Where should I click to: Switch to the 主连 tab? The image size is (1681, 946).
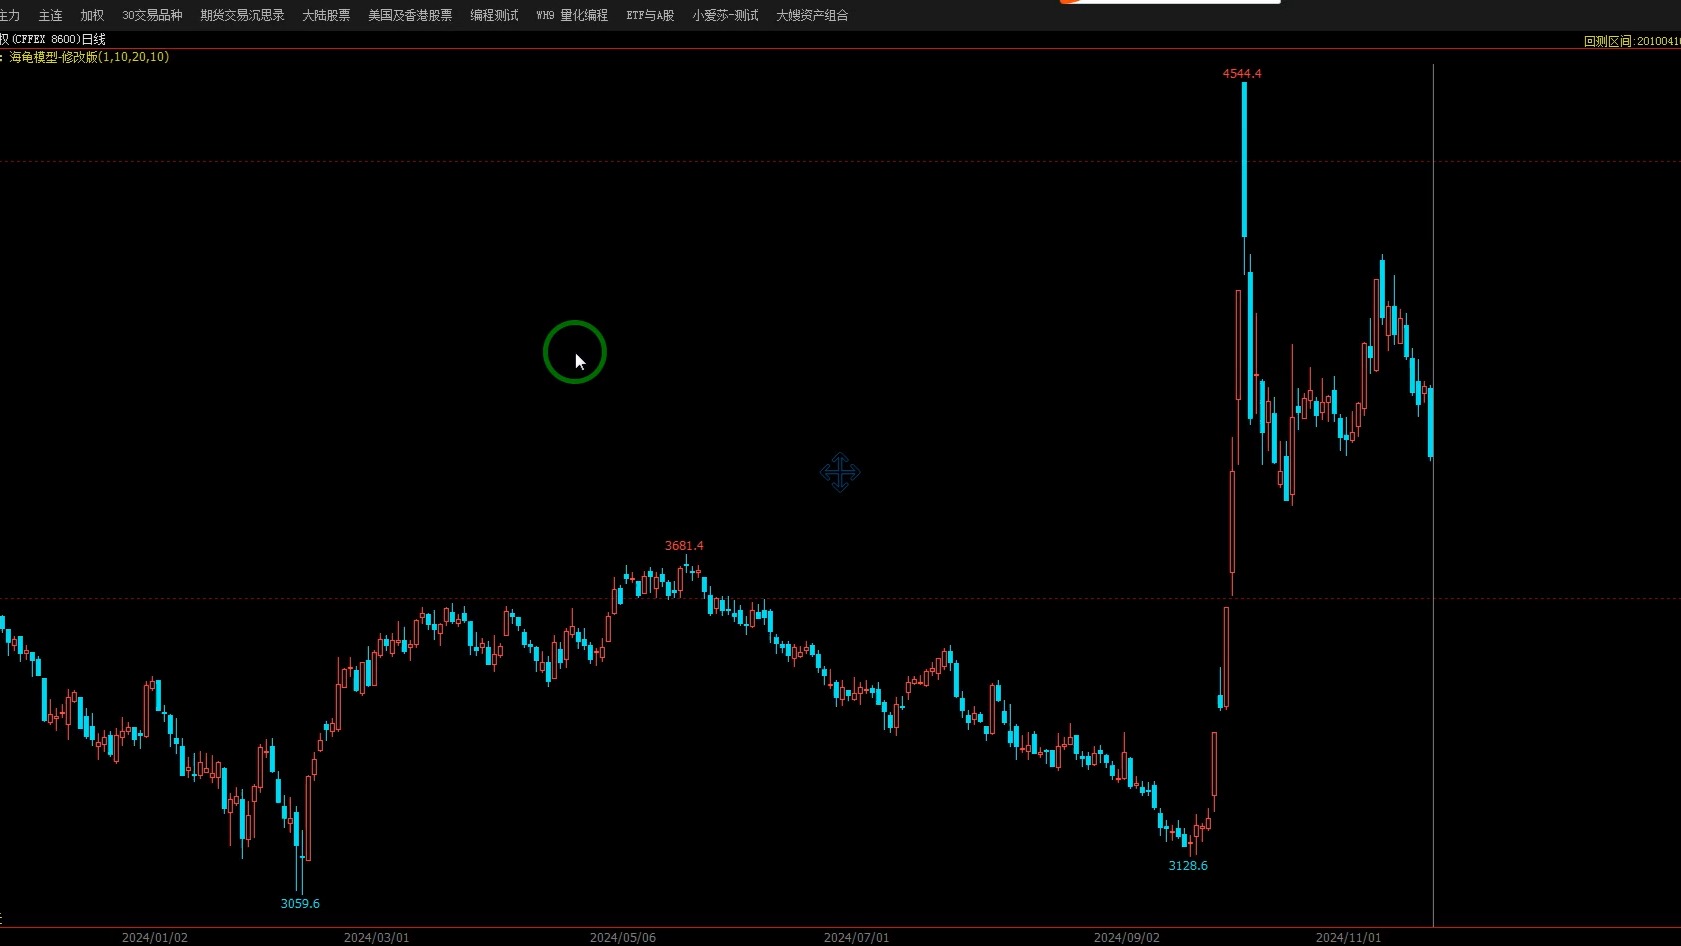50,15
